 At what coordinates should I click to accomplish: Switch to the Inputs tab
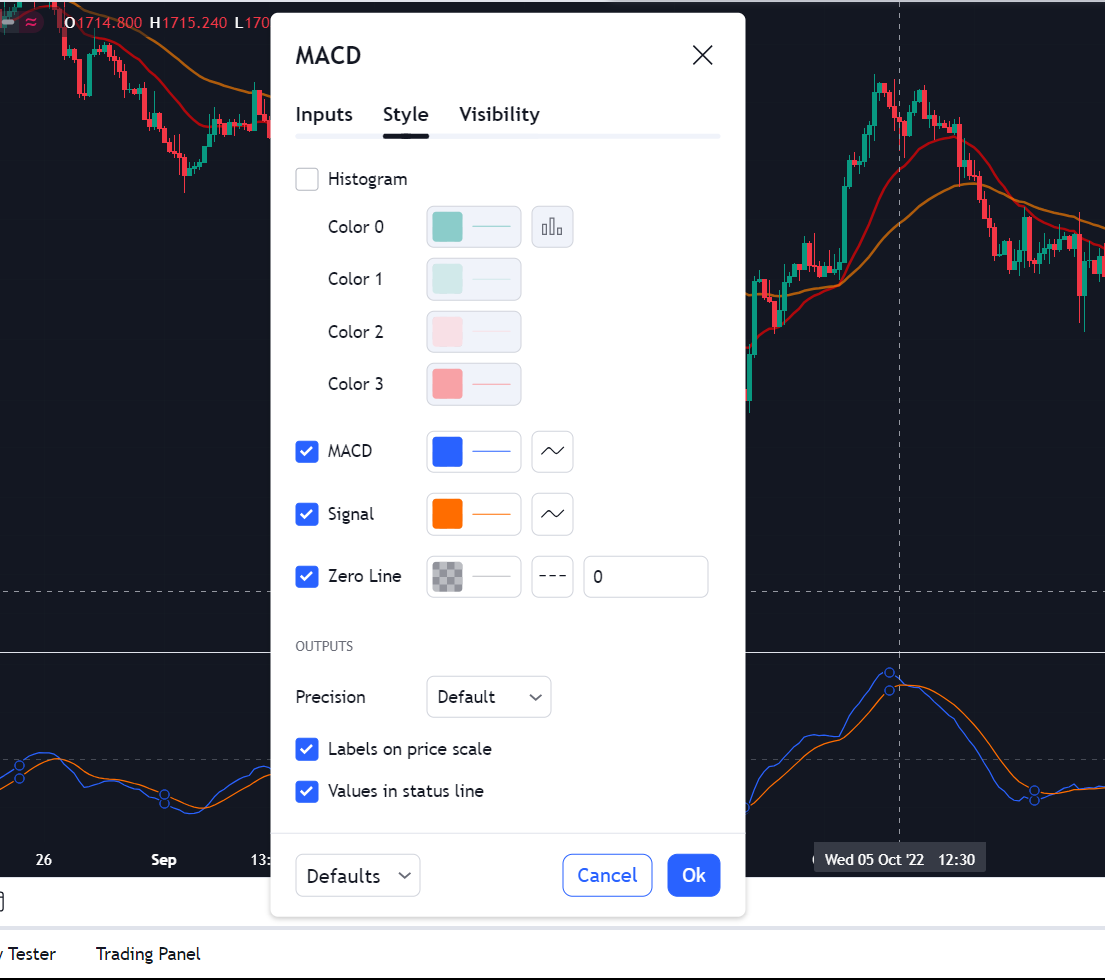click(x=323, y=114)
